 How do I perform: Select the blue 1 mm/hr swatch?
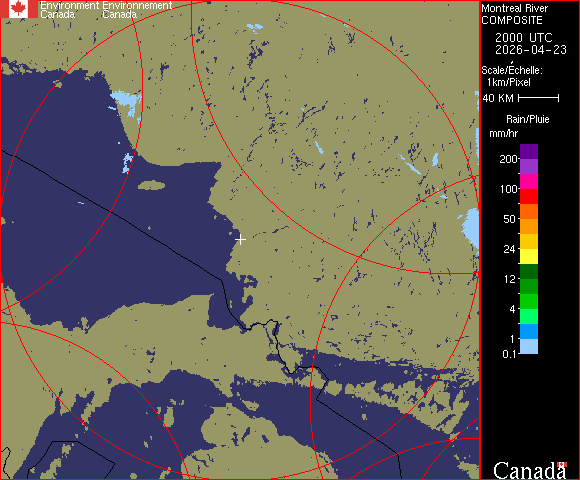pyautogui.click(x=529, y=331)
